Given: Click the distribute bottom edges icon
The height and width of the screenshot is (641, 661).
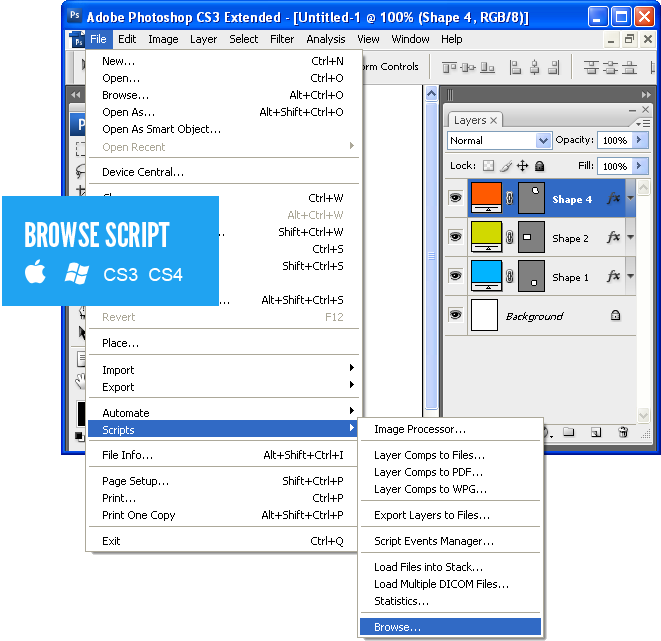Looking at the screenshot, I should [629, 67].
